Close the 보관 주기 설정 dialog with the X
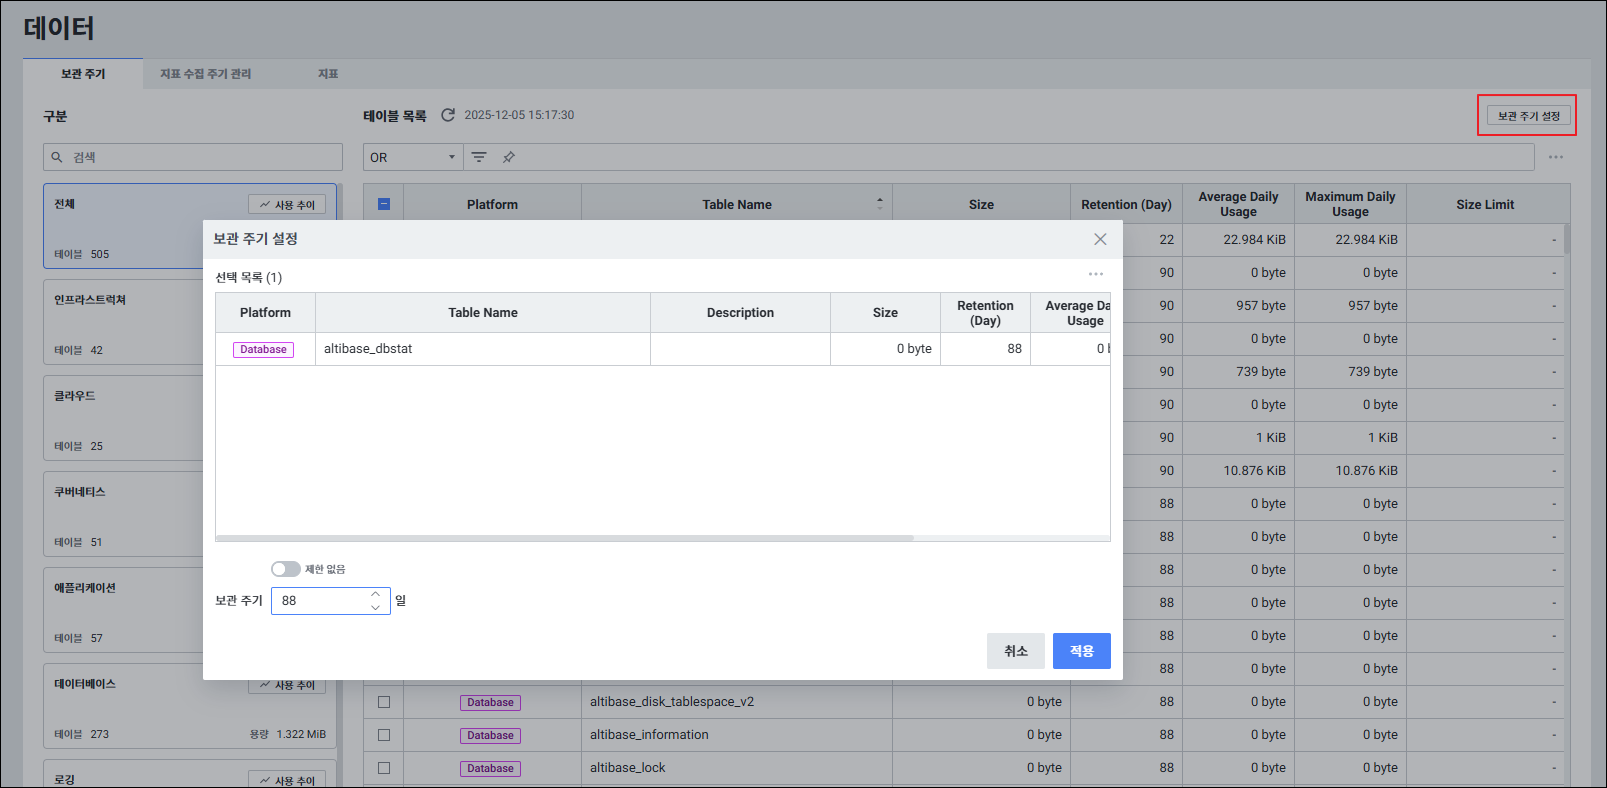 tap(1100, 239)
